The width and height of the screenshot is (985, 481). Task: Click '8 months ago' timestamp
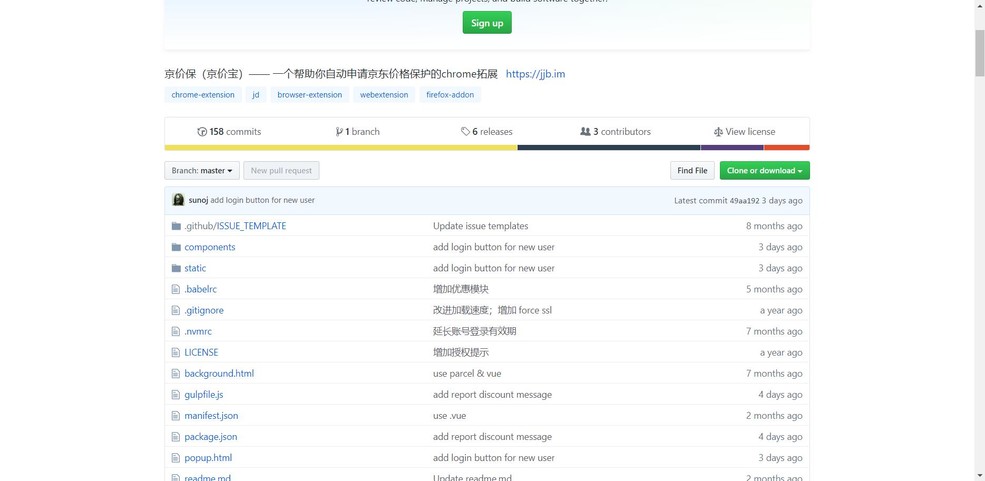click(774, 226)
